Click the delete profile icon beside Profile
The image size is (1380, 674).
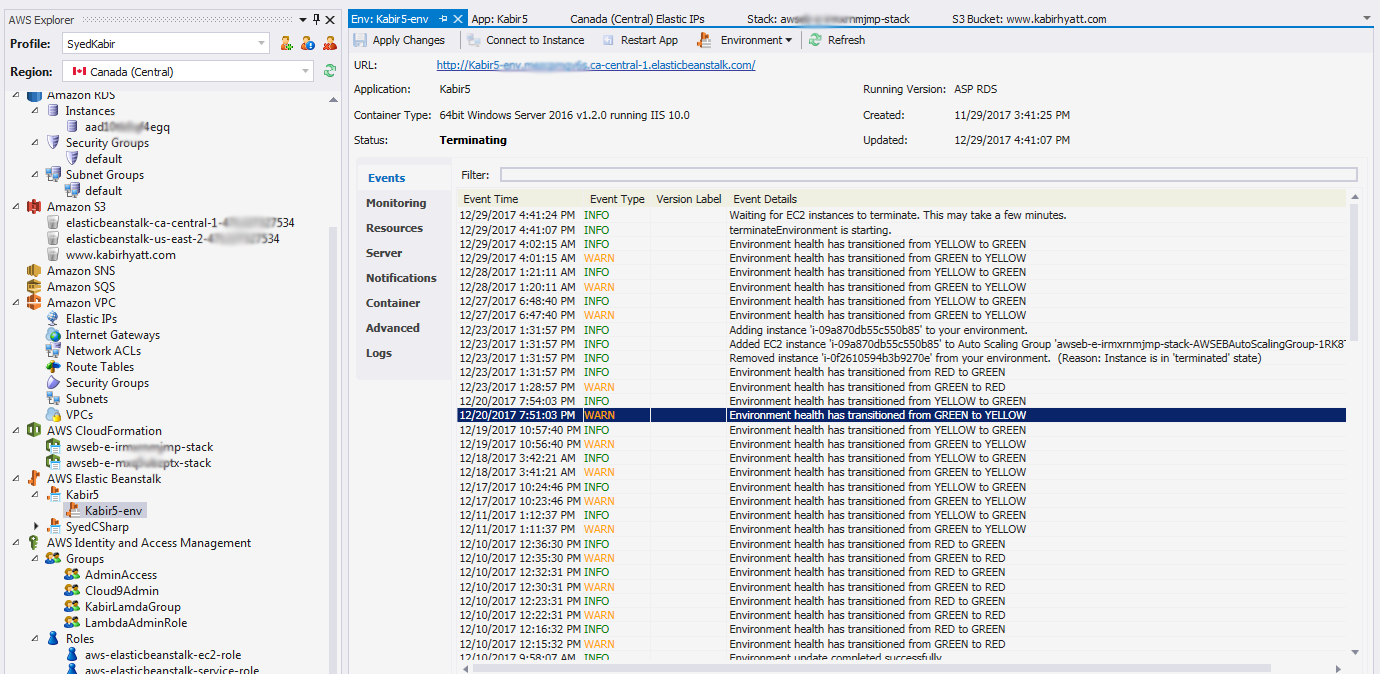pyautogui.click(x=329, y=43)
